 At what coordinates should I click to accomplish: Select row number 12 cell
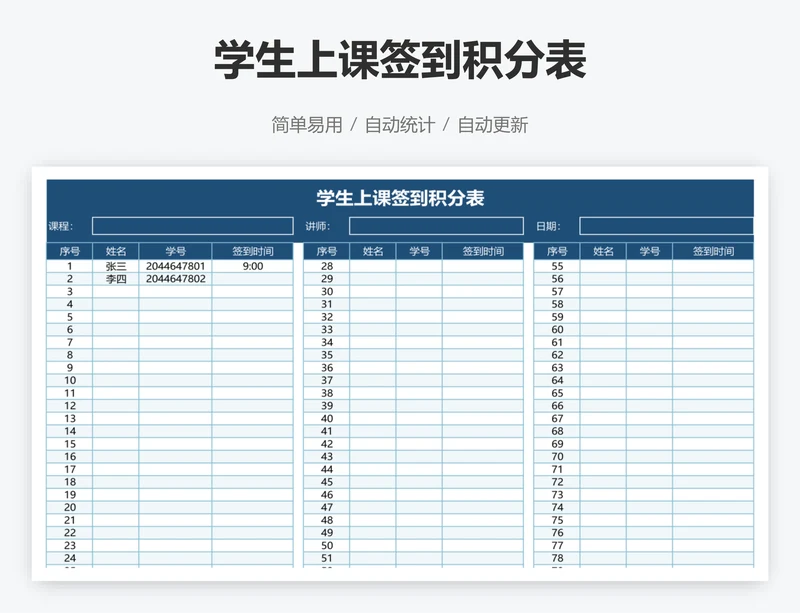click(x=69, y=406)
